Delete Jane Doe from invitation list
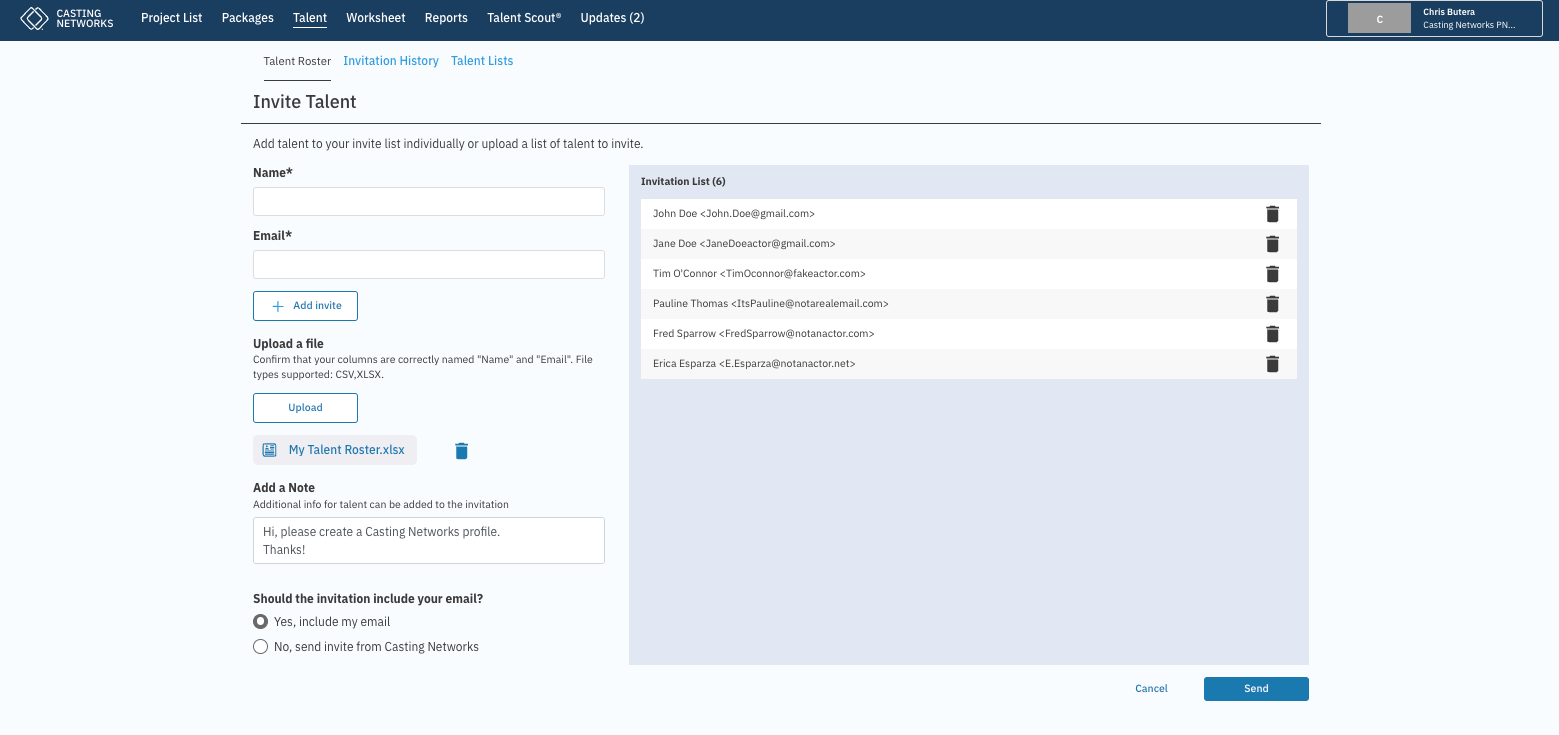Viewport: 1559px width, 735px height. (x=1272, y=244)
